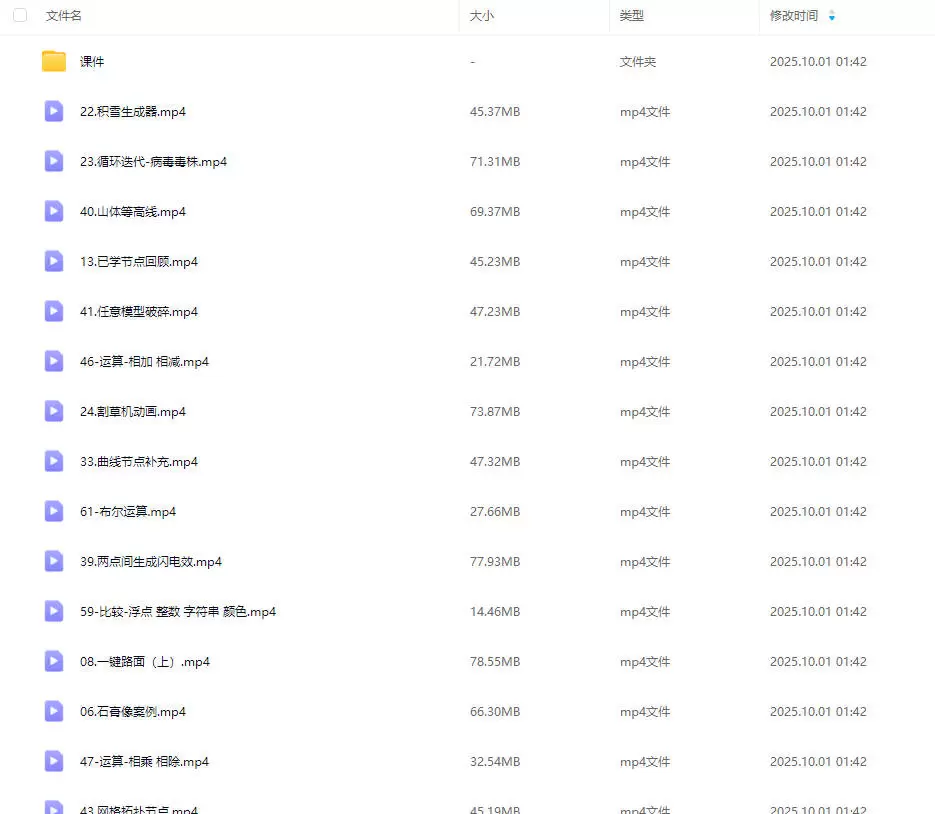
Task: Sort files by 大小 column header
Action: (x=482, y=16)
